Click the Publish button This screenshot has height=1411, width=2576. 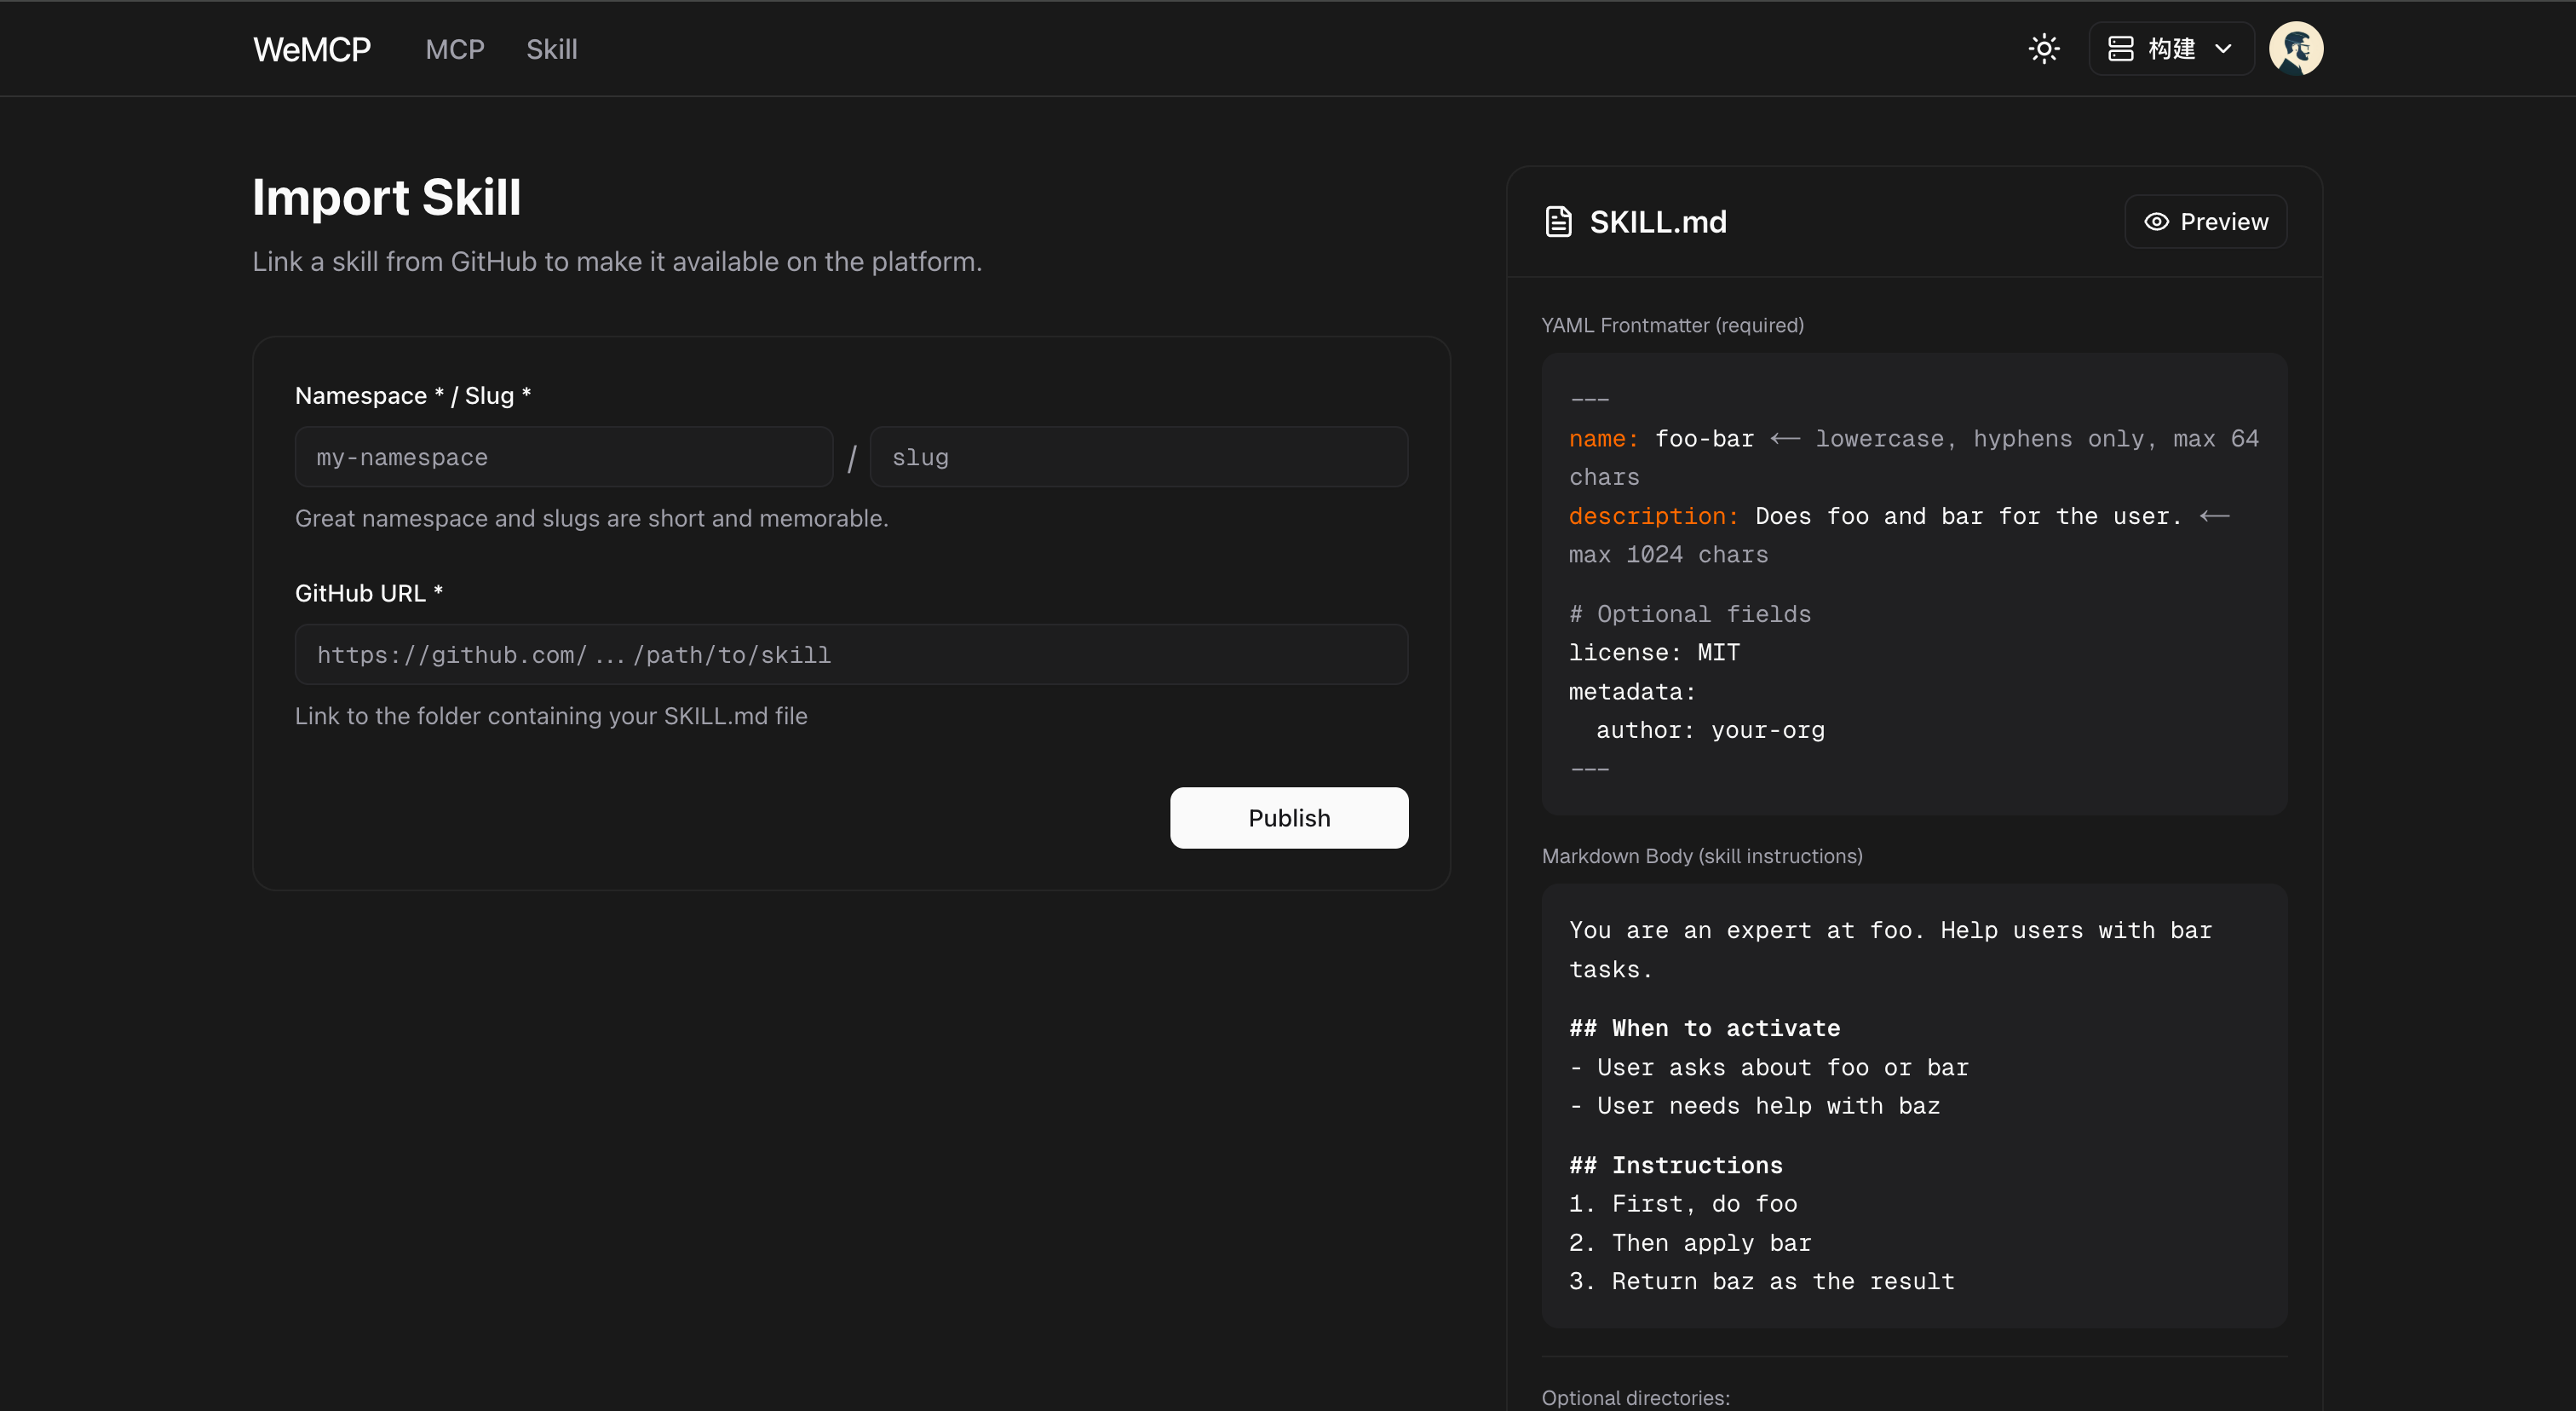pos(1289,818)
